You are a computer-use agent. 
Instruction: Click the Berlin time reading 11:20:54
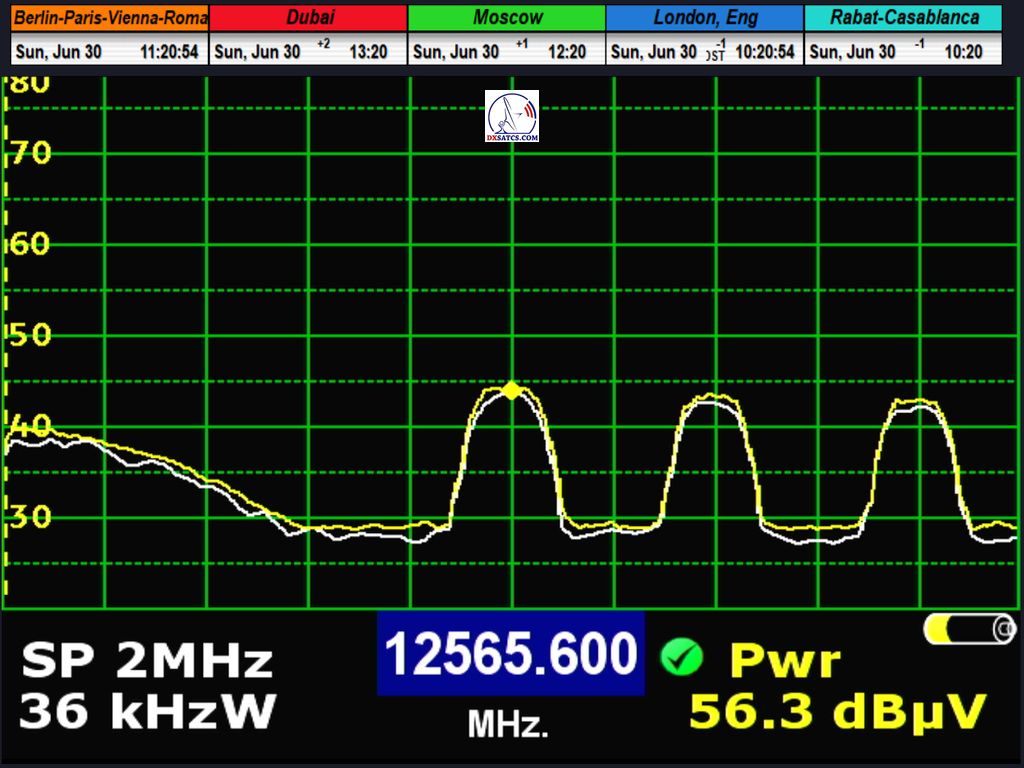coord(169,52)
